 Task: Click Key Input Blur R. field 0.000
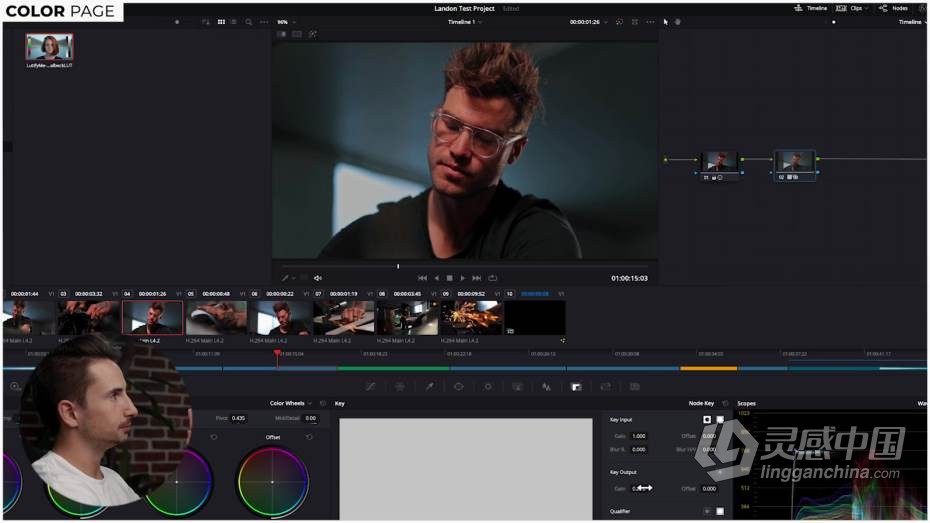639,449
